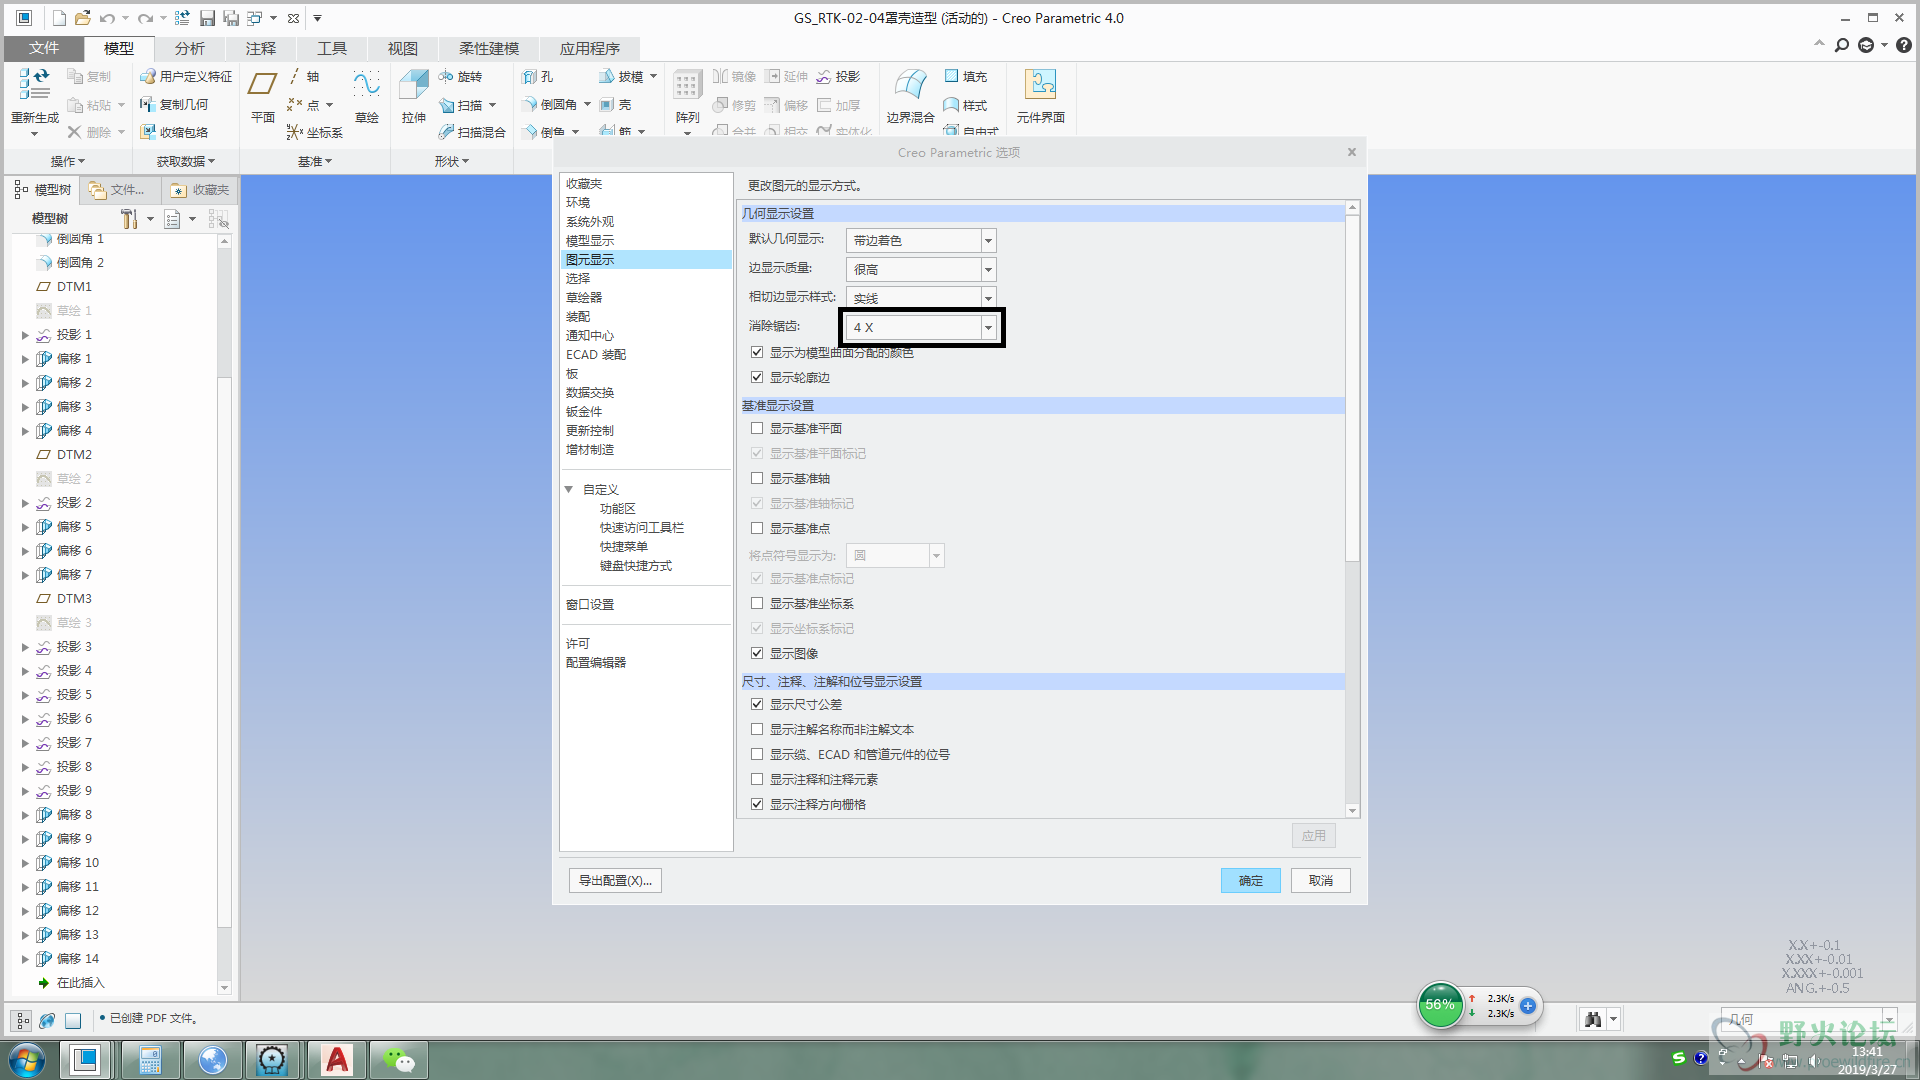This screenshot has height=1080, width=1920.
Task: Expand 偏移 5 in the model tree
Action: 25,527
